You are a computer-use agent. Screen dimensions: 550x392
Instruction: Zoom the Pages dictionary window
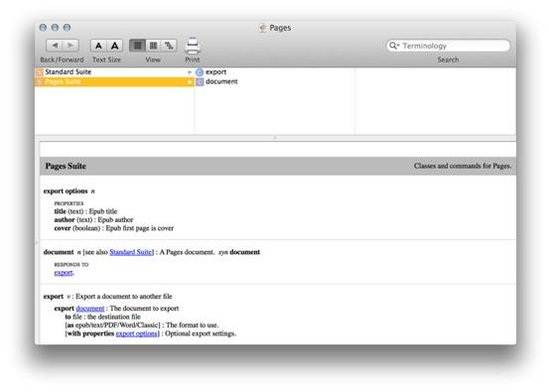point(67,27)
